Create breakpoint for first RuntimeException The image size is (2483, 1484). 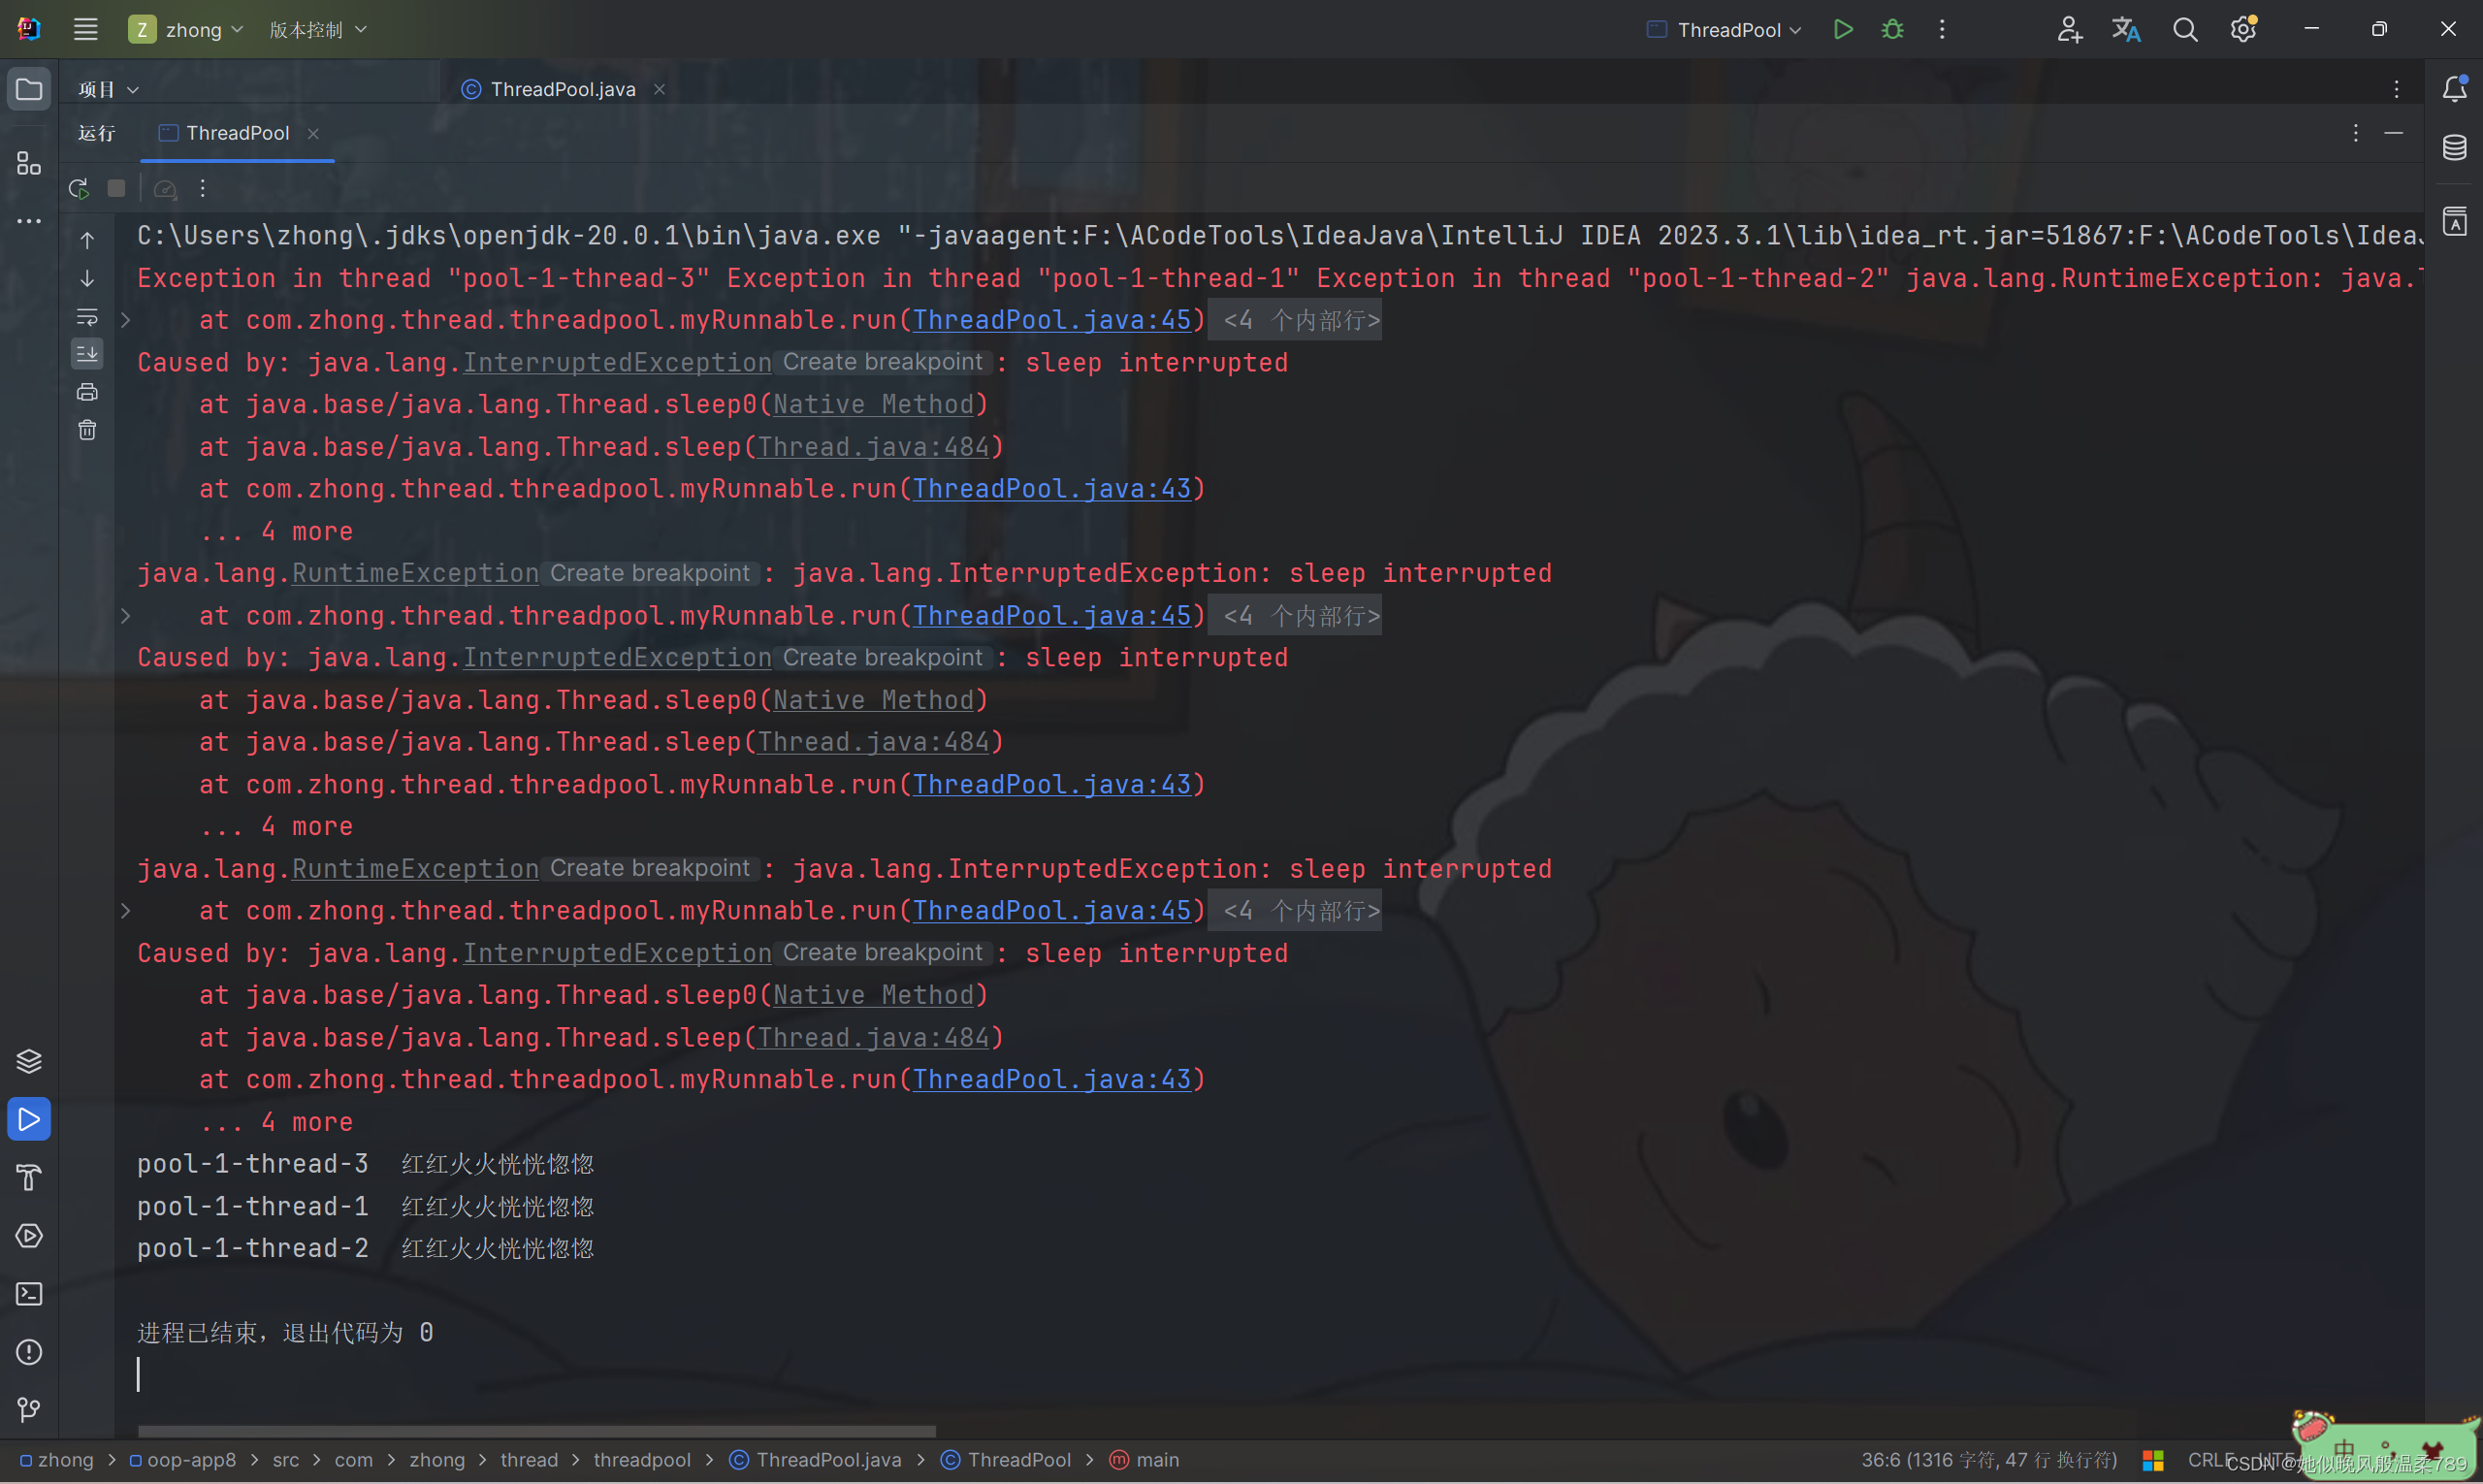[x=650, y=573]
